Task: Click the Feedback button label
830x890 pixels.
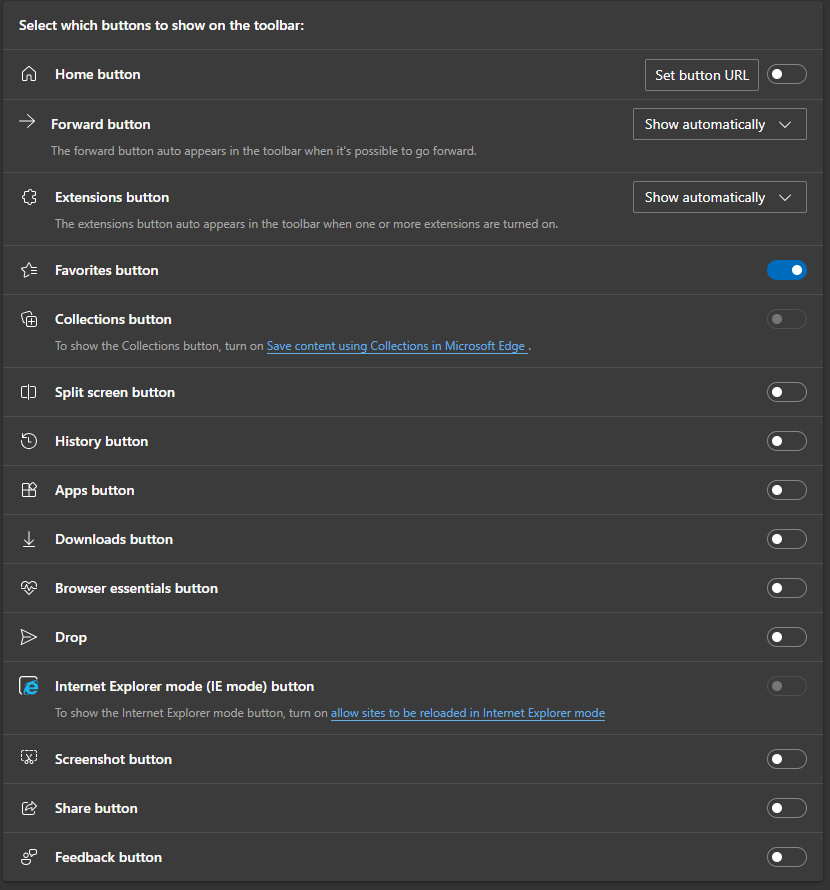Action: point(108,857)
